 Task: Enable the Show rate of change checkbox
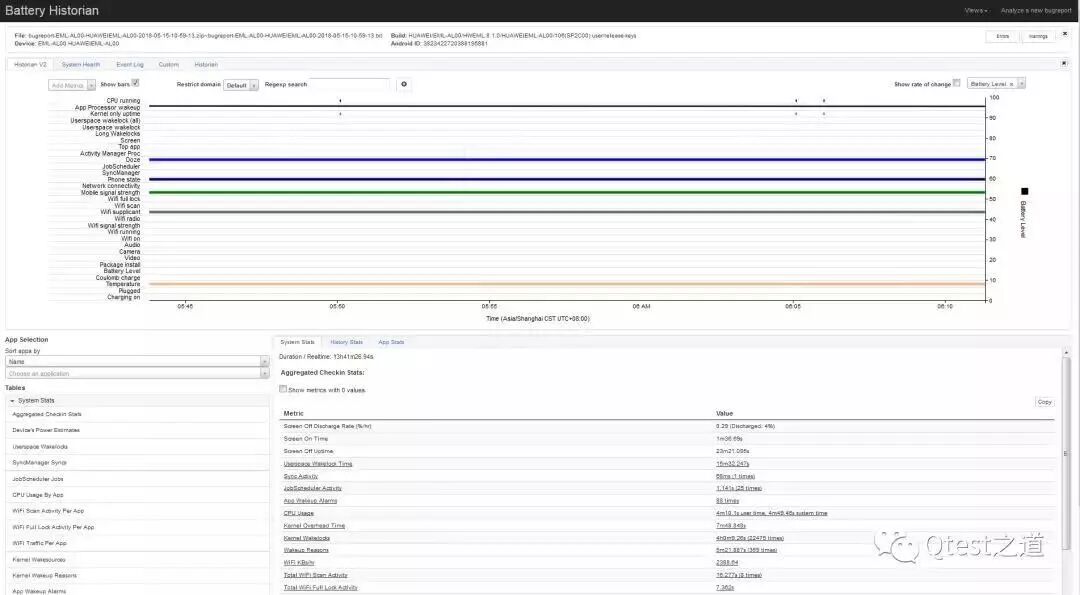point(957,83)
